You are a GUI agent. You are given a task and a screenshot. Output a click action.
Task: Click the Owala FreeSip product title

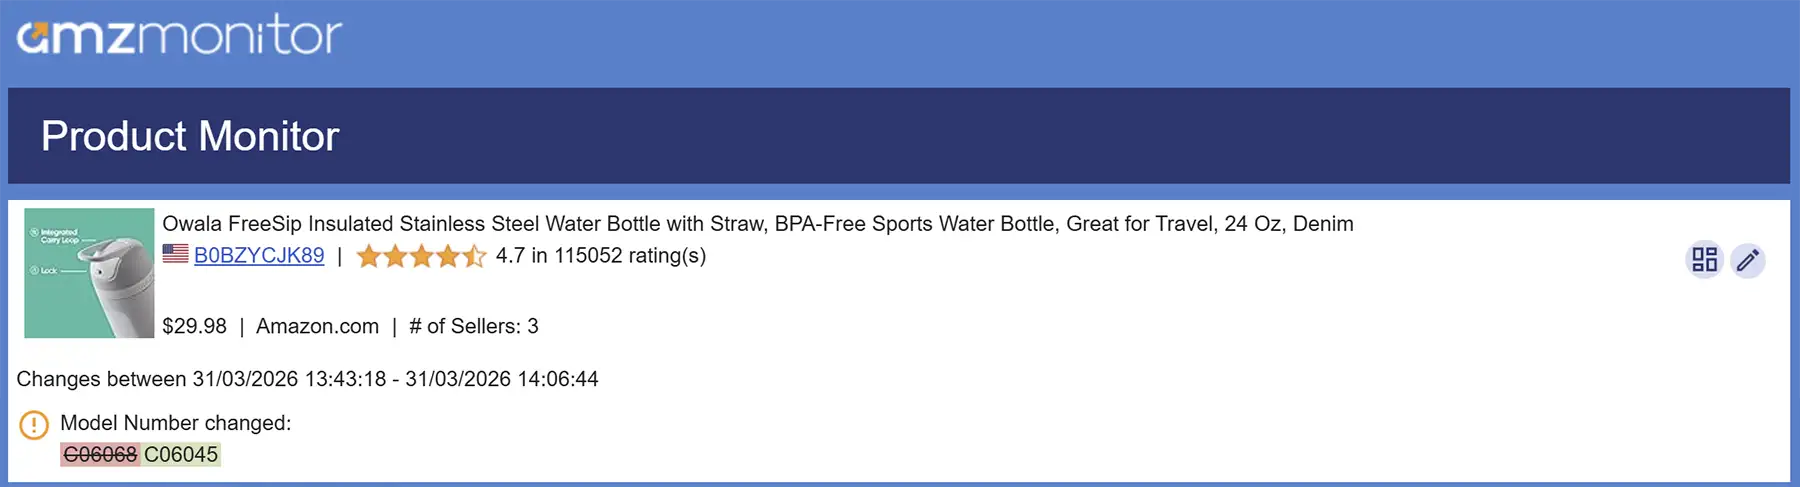pos(757,224)
